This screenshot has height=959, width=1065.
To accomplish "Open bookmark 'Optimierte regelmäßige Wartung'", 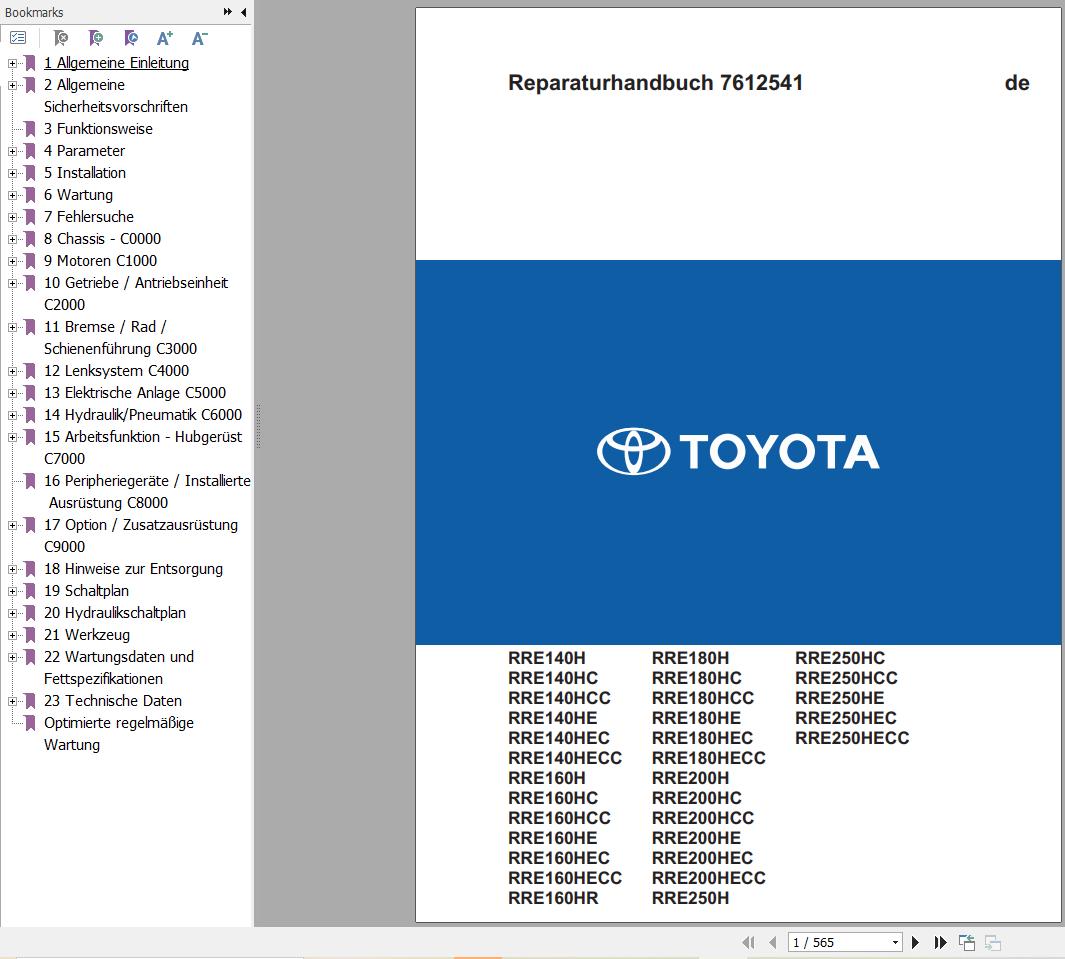I will [119, 734].
